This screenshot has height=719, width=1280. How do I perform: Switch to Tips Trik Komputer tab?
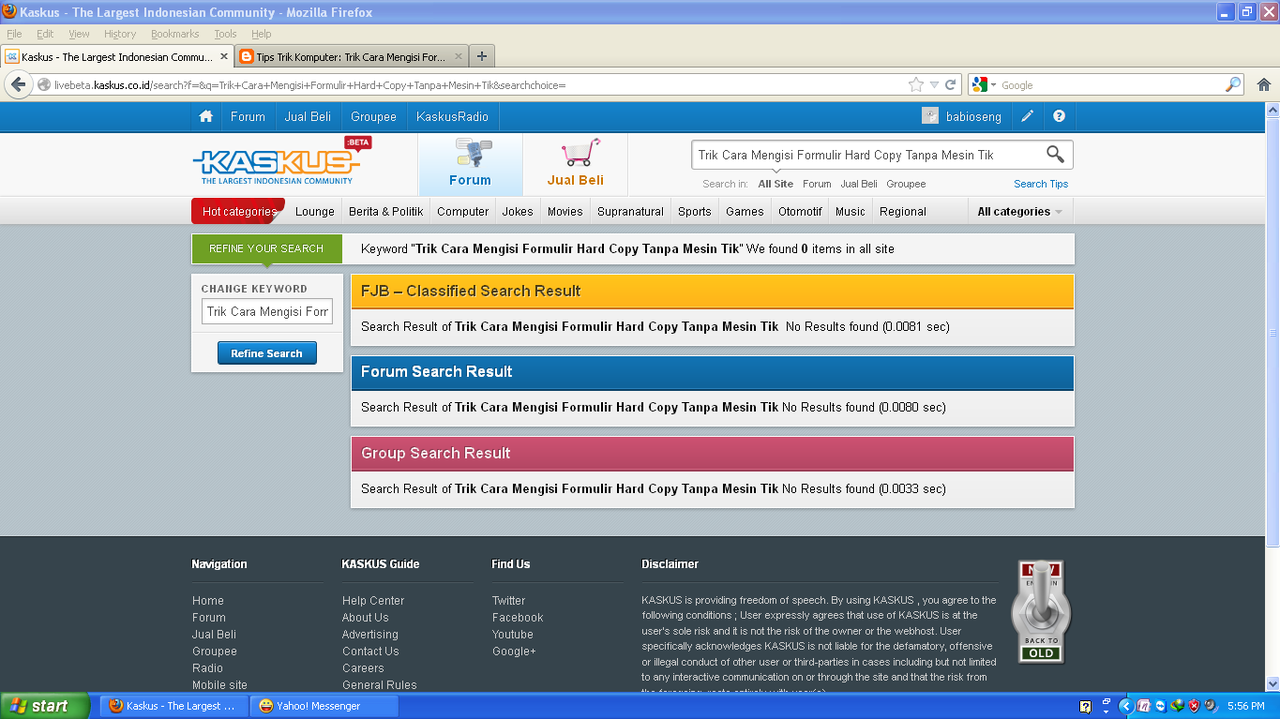pos(352,57)
